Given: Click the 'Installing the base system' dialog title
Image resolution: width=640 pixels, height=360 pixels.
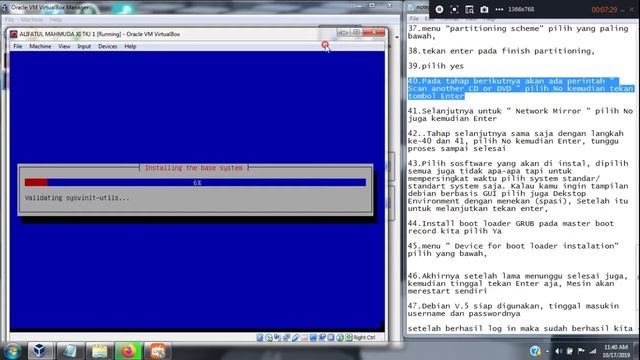Looking at the screenshot, I should (x=193, y=168).
